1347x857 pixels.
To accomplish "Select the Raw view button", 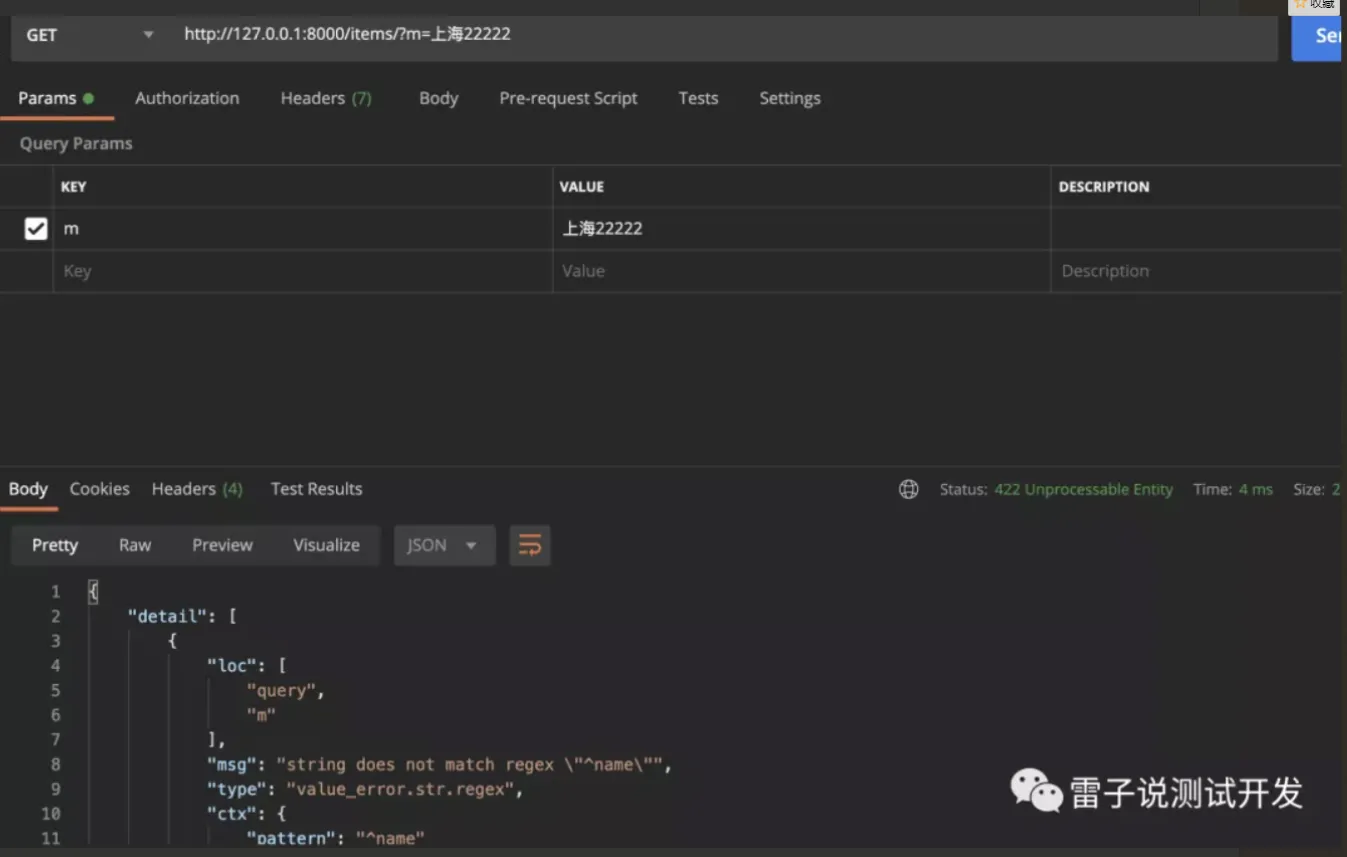I will (135, 545).
